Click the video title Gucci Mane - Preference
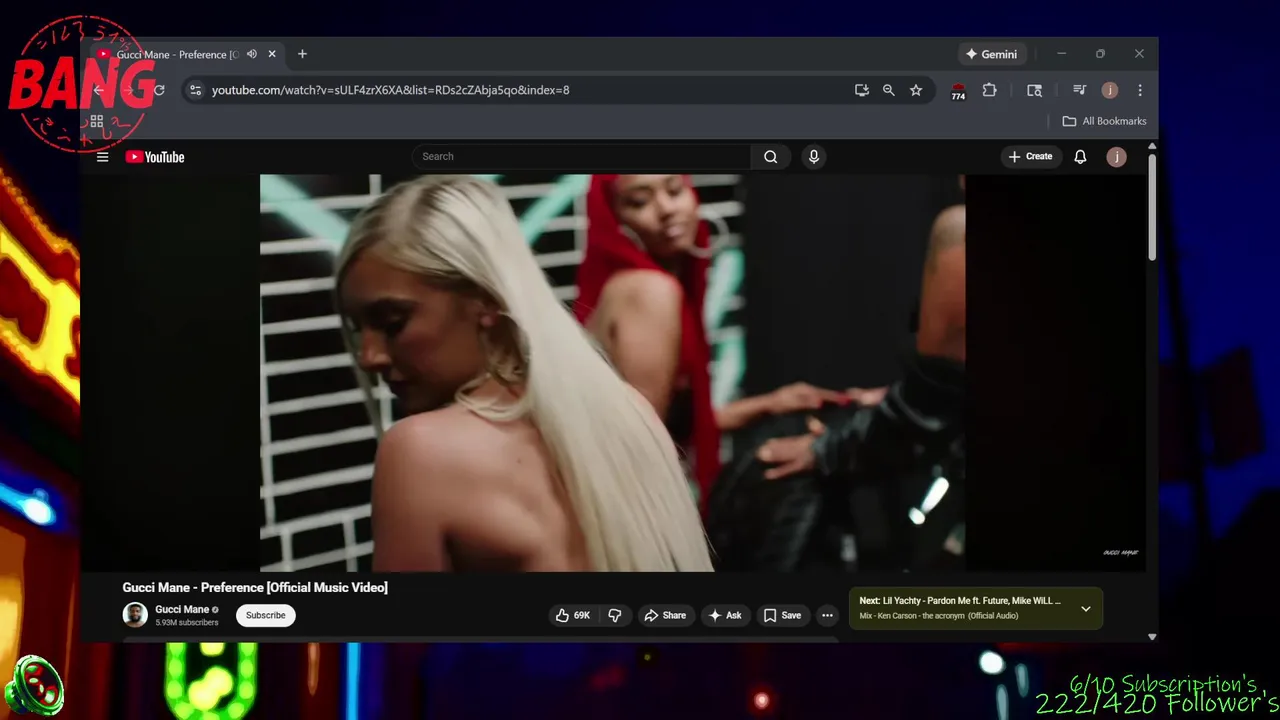This screenshot has height=720, width=1280. click(x=255, y=587)
